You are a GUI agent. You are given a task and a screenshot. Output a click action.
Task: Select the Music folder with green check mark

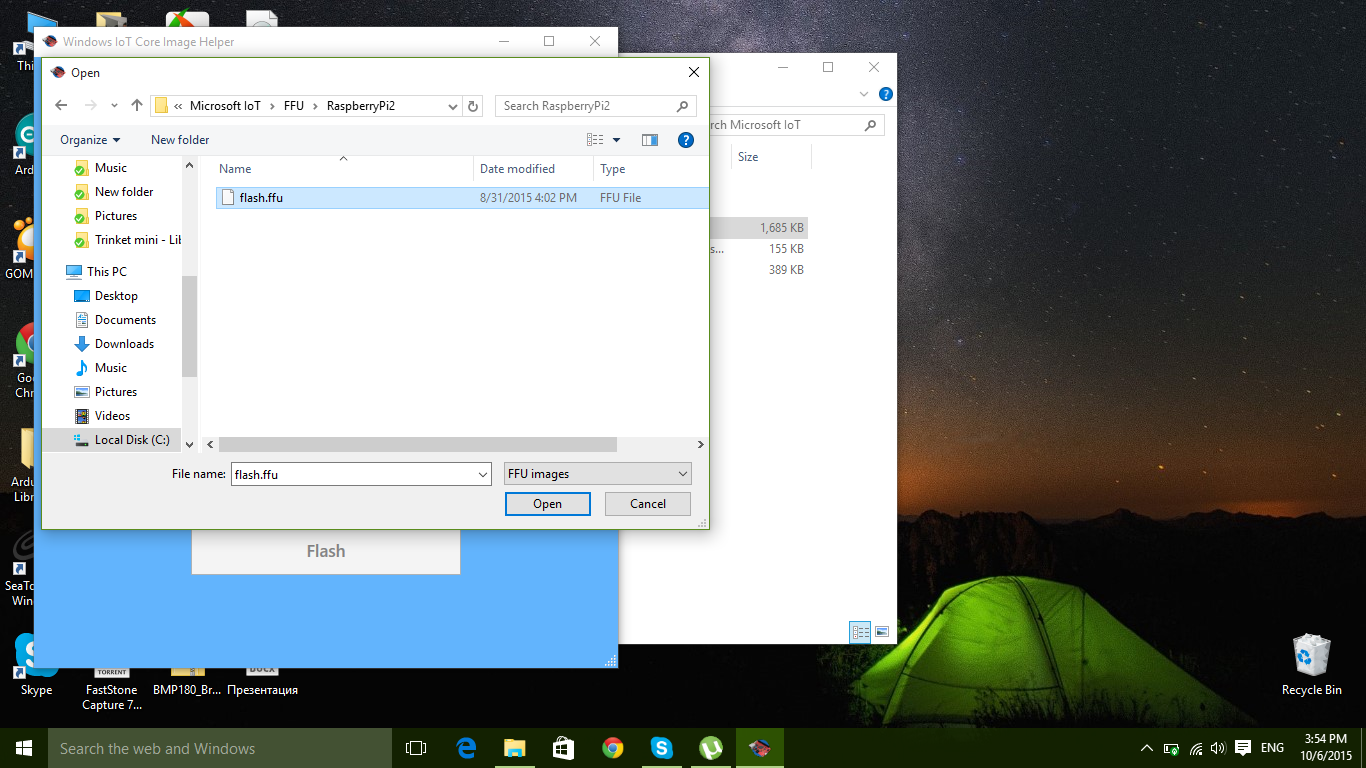(111, 168)
